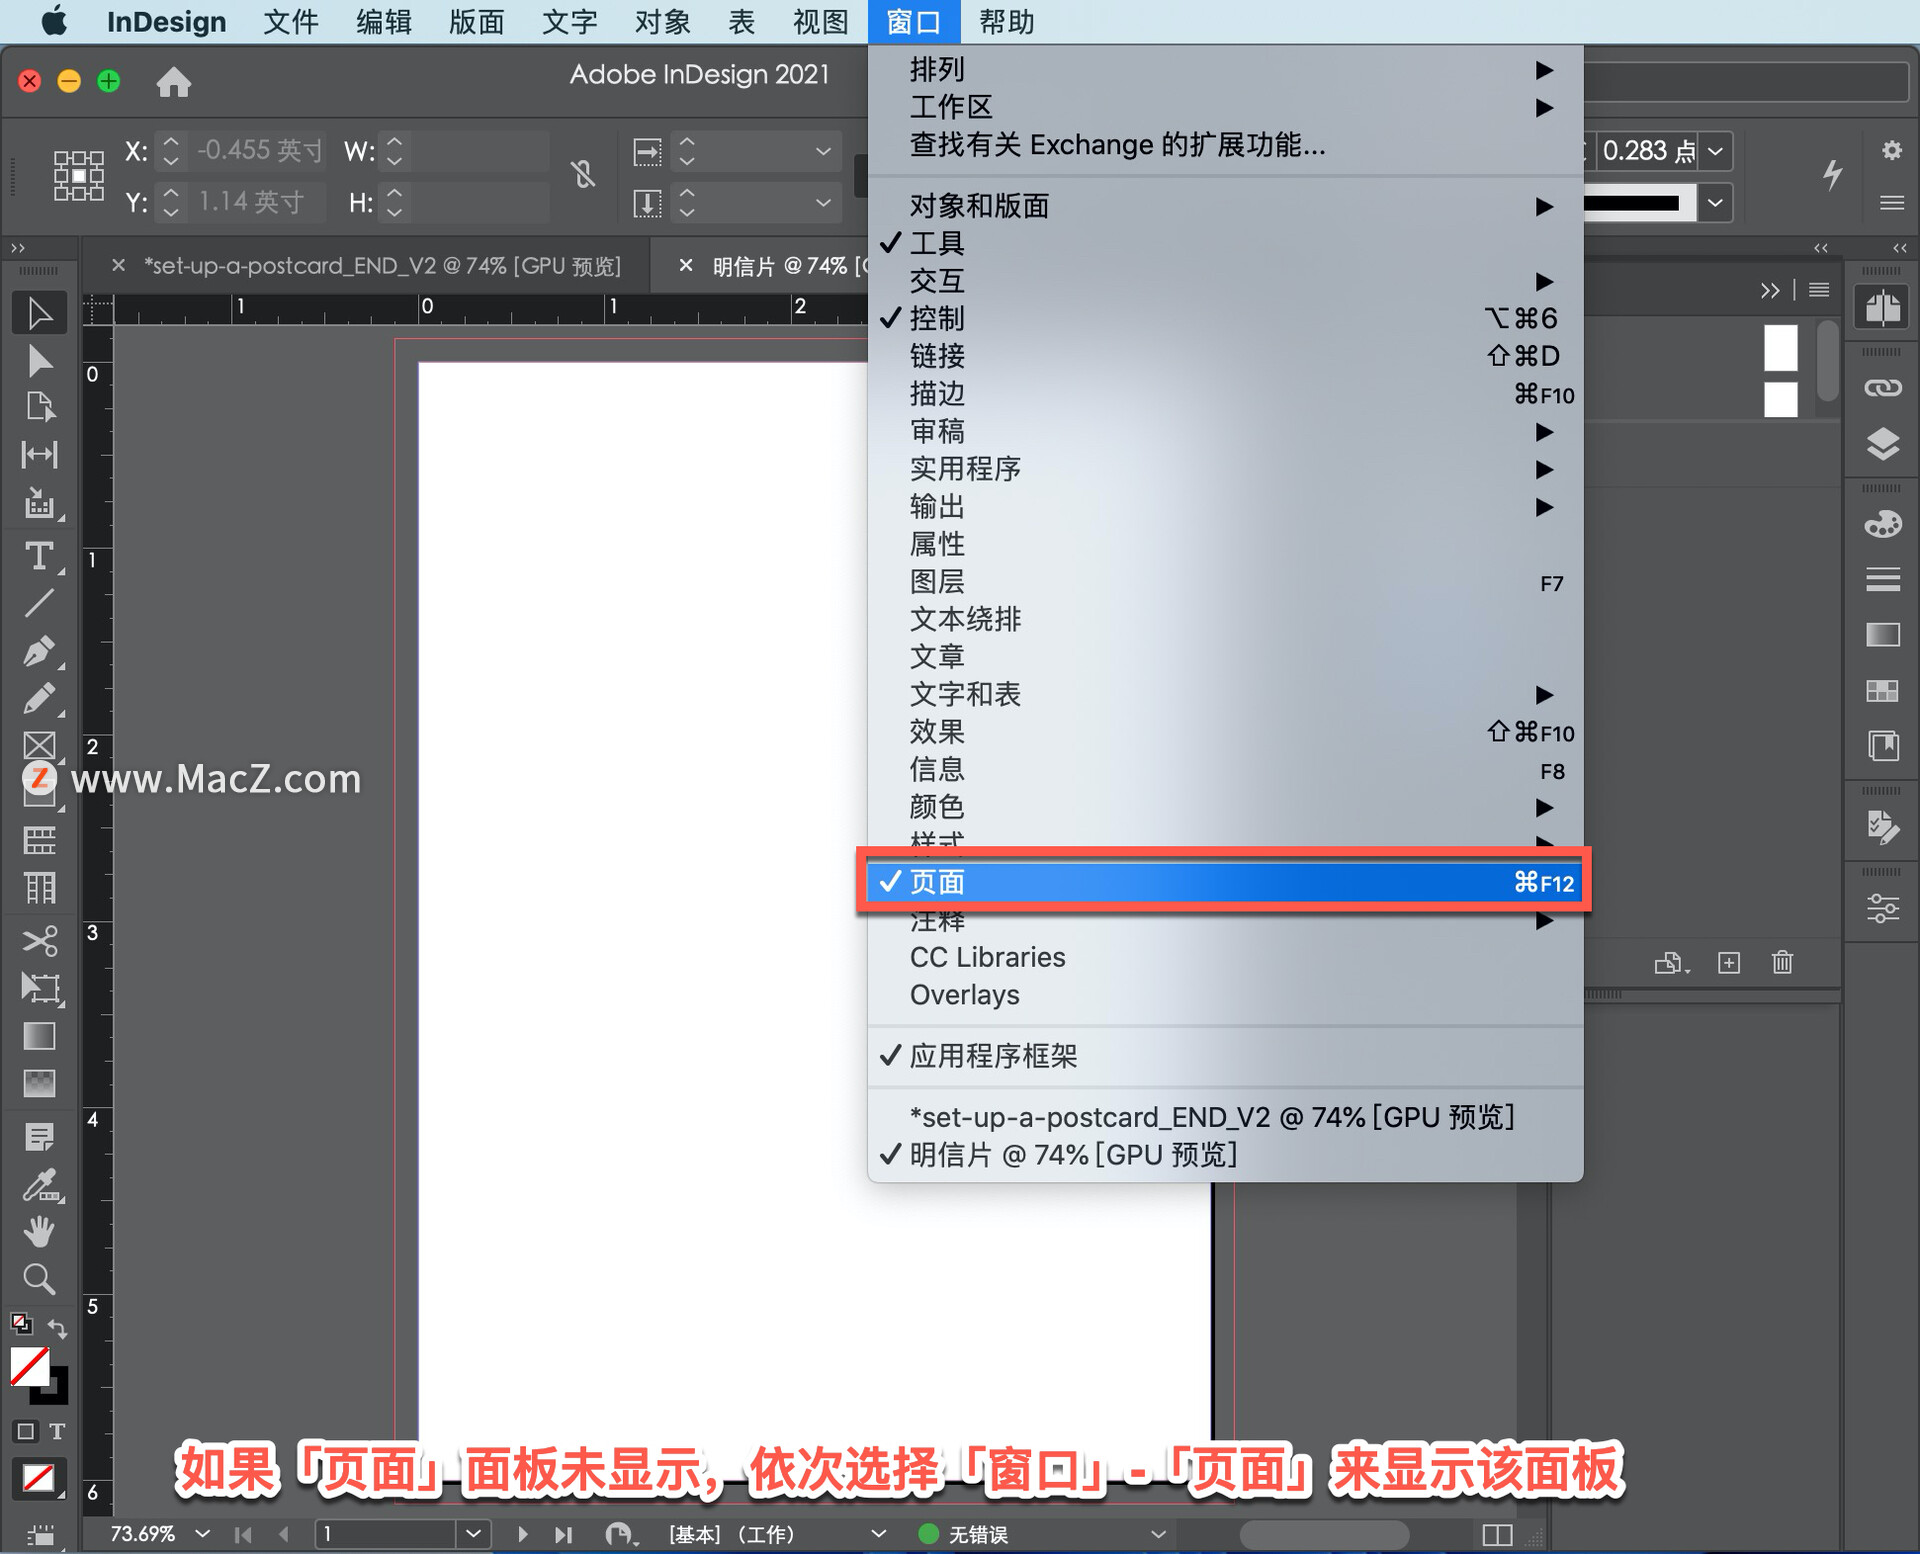Switch to set-up-a-postcard_END_V2 document tab
This screenshot has height=1554, width=1920.
coord(381,266)
